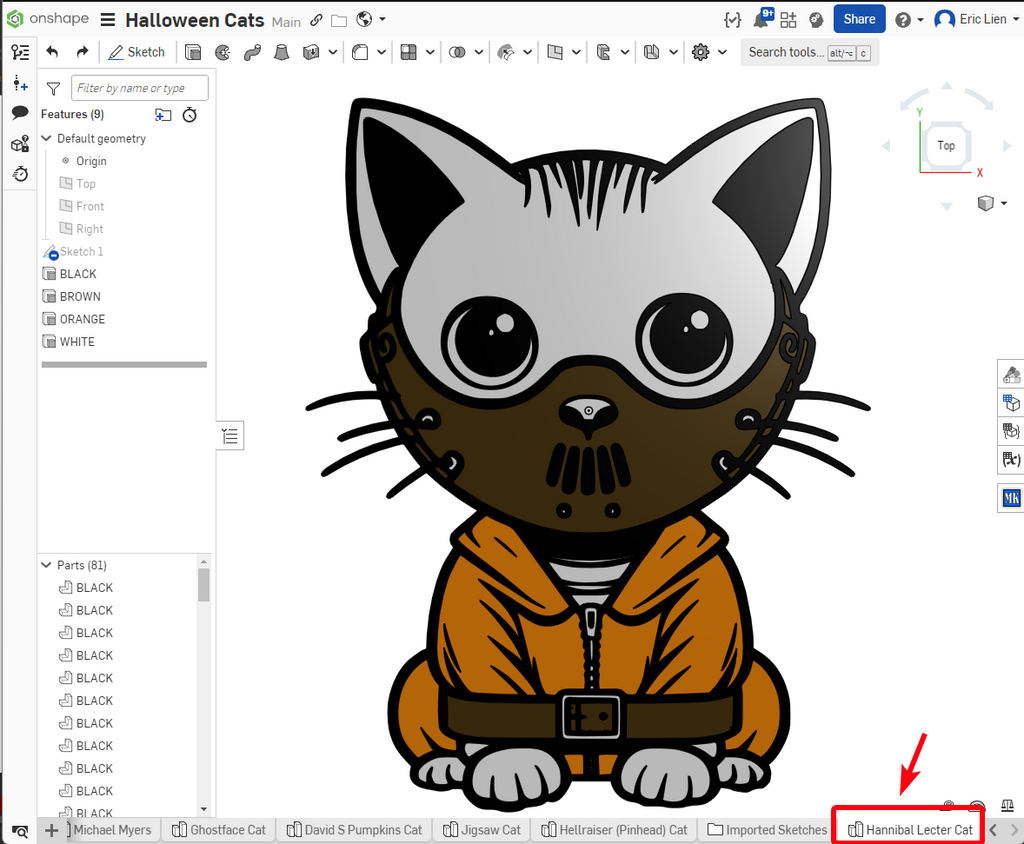The image size is (1024, 844).
Task: Collapse the Parts (81) list
Action: (46, 565)
